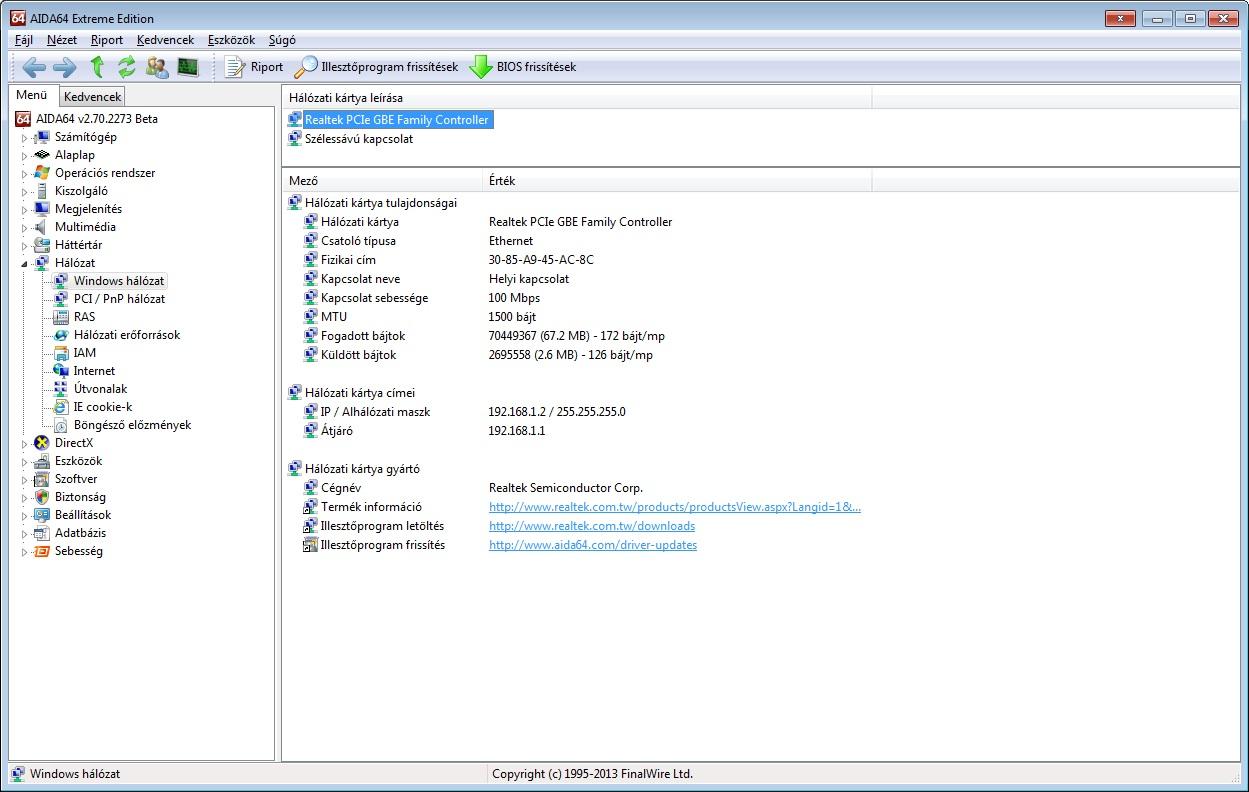Screen dimensions: 1249x792
Task: Collapse the Hálózat tree node
Action: pyautogui.click(x=25, y=263)
